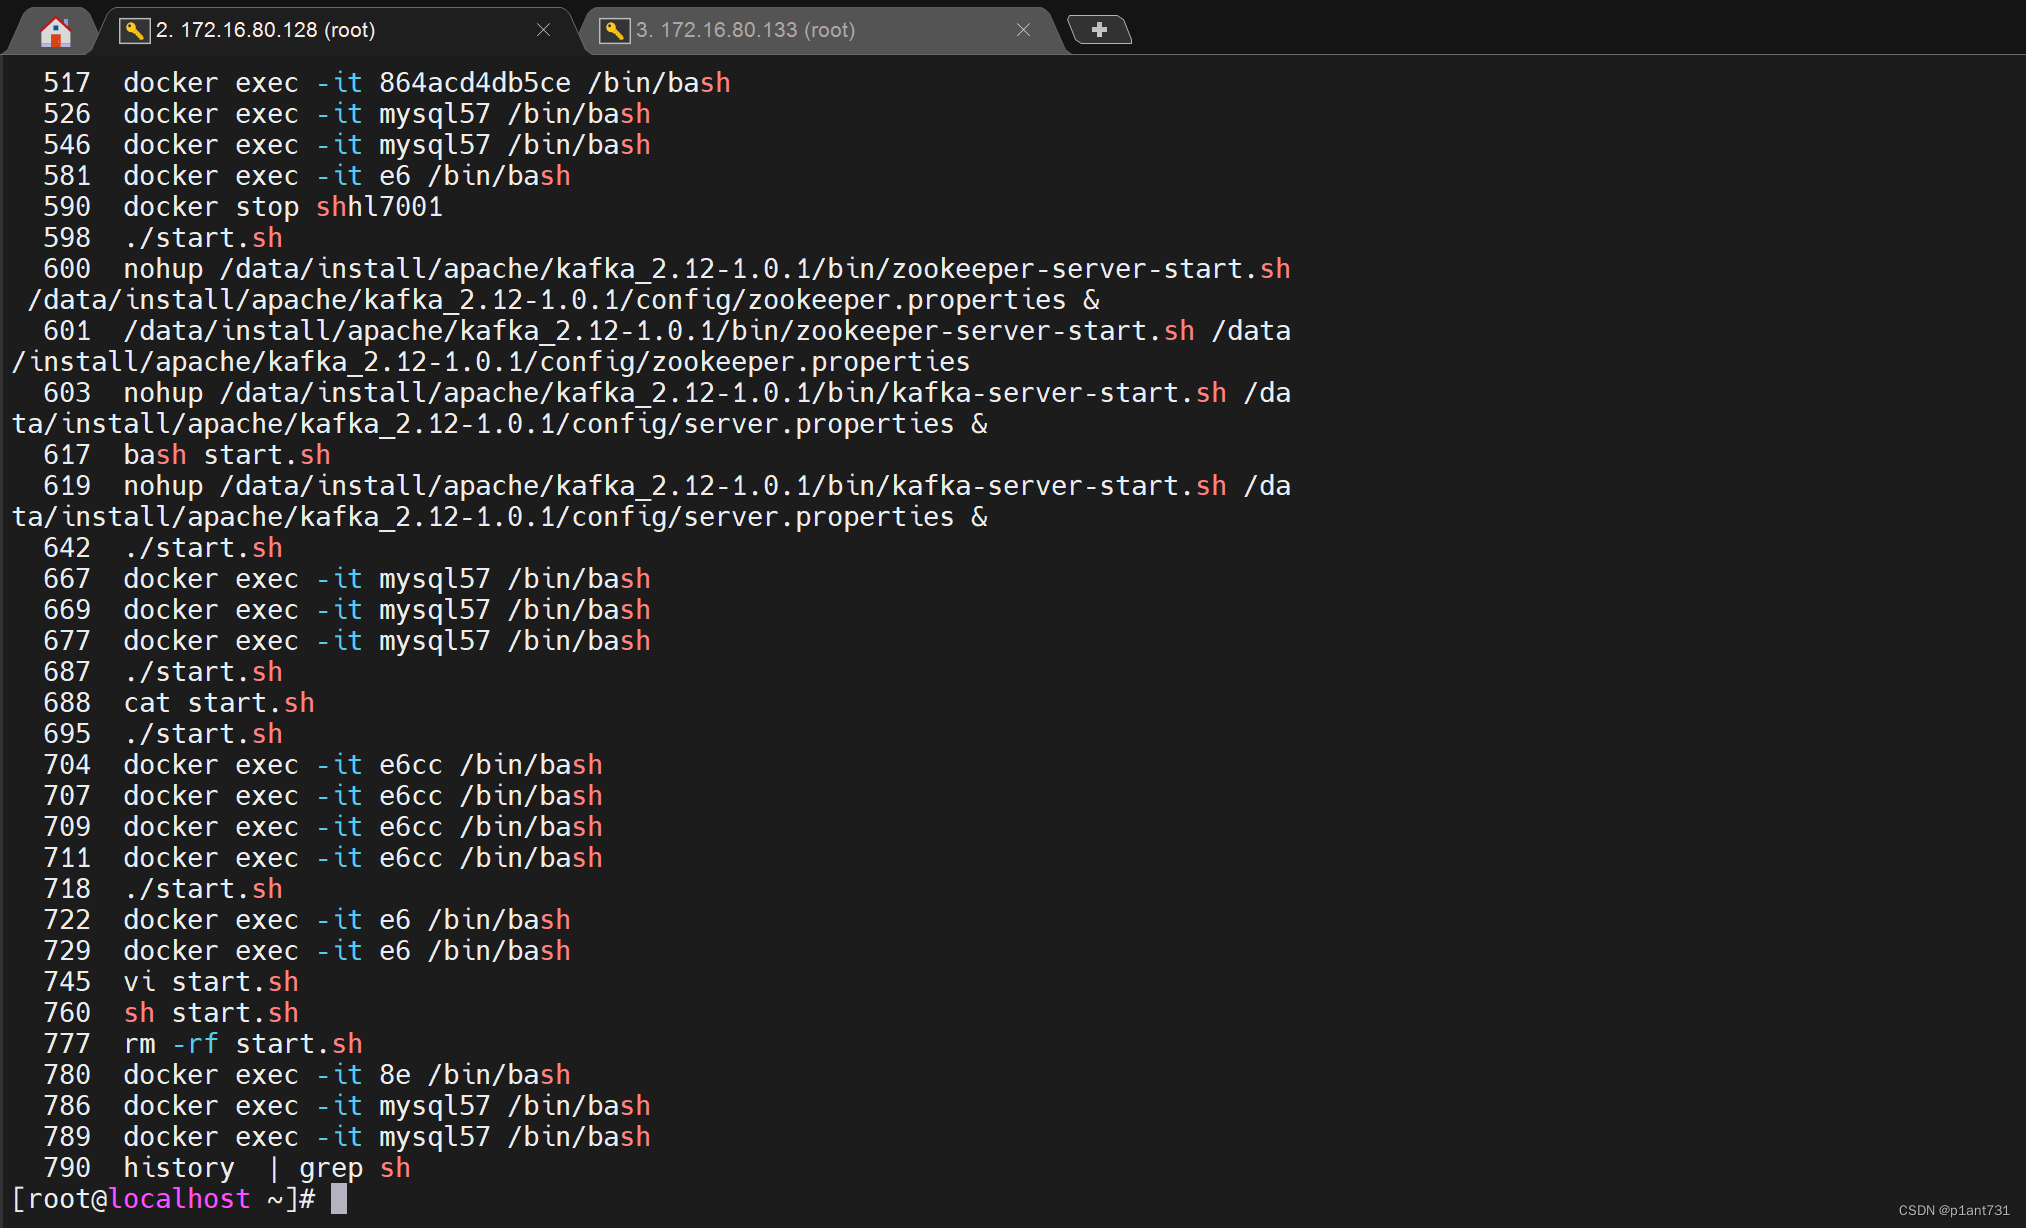Screen dimensions: 2026x1228
Task: Click the wrench icon on 172.16.80.133 tab
Action: coord(613,30)
